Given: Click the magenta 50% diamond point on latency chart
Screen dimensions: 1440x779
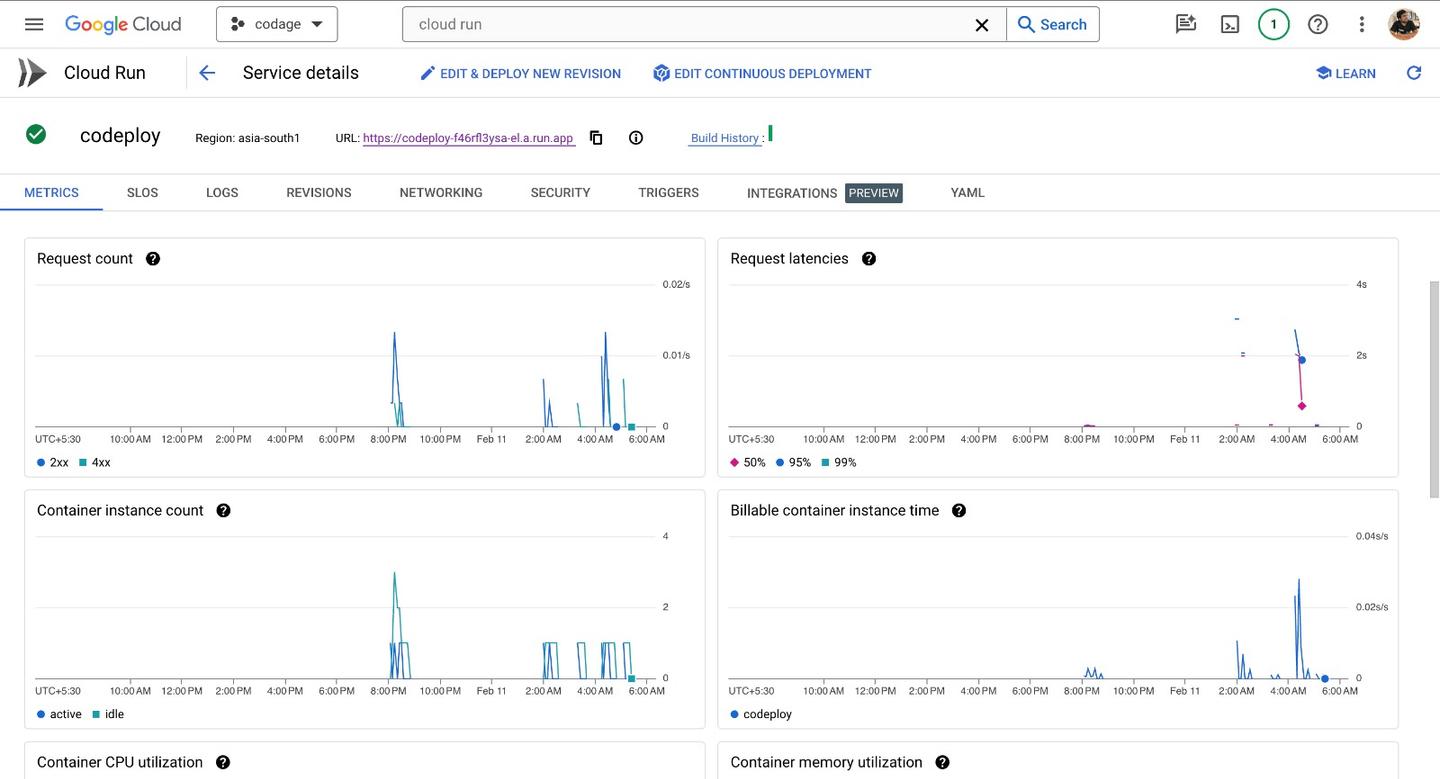Looking at the screenshot, I should pos(1301,406).
